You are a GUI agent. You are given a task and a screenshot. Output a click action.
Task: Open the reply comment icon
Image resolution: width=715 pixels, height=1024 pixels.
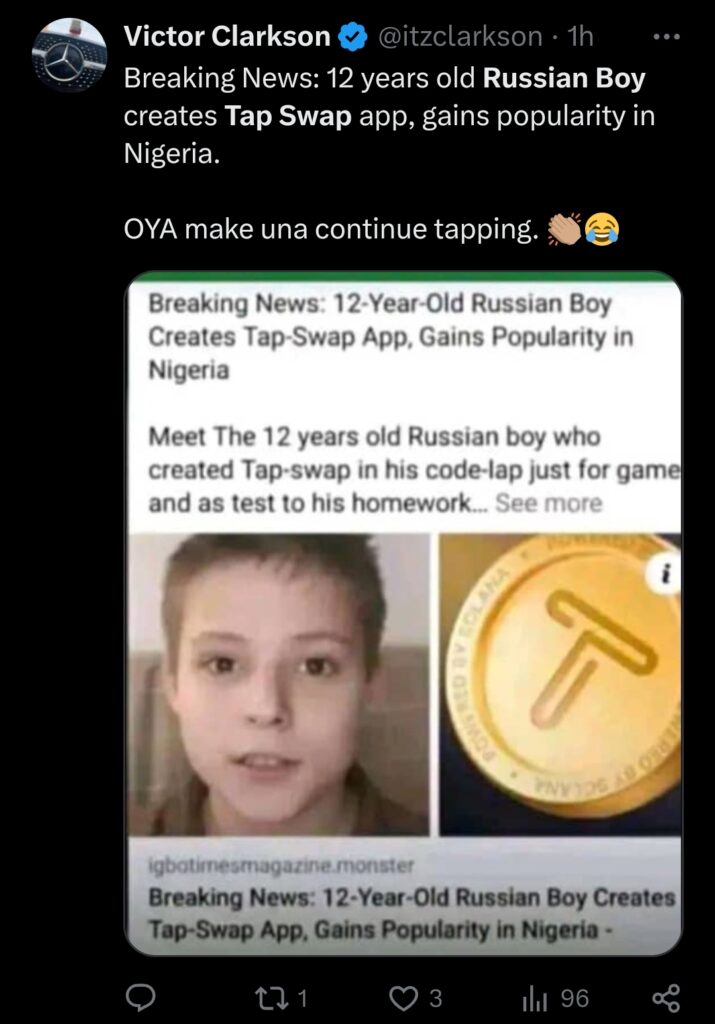[140, 997]
